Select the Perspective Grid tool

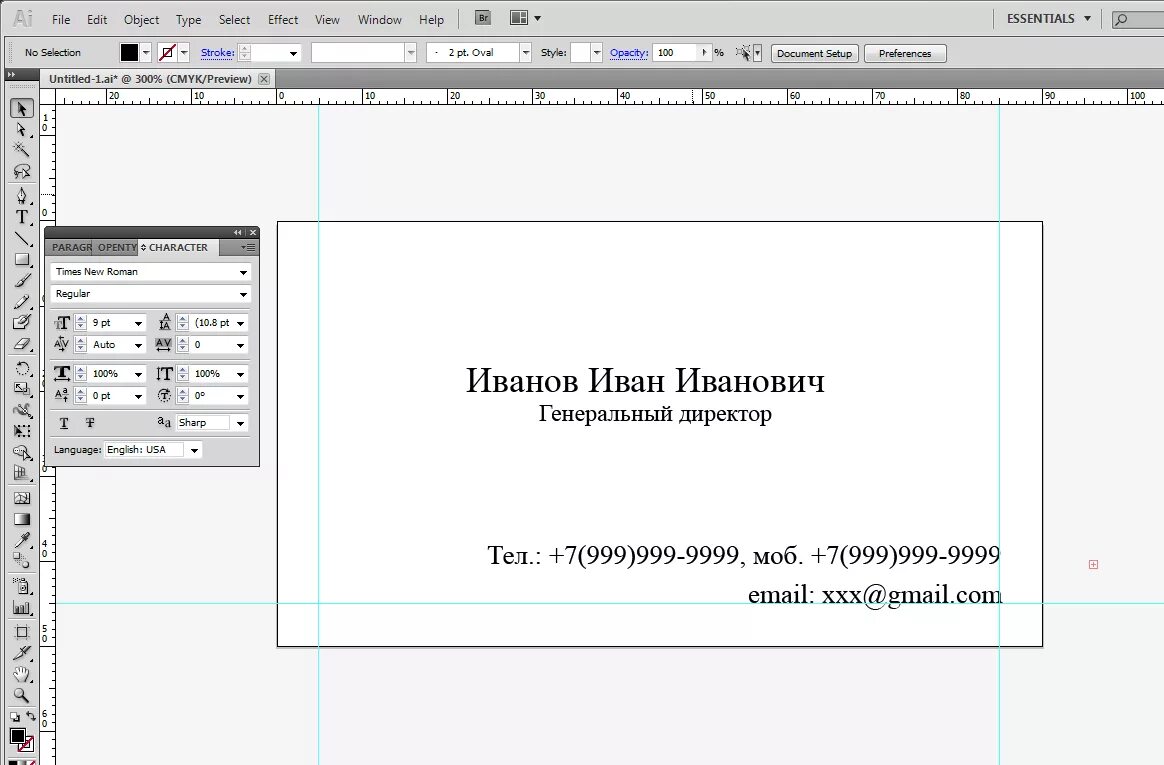pos(22,473)
